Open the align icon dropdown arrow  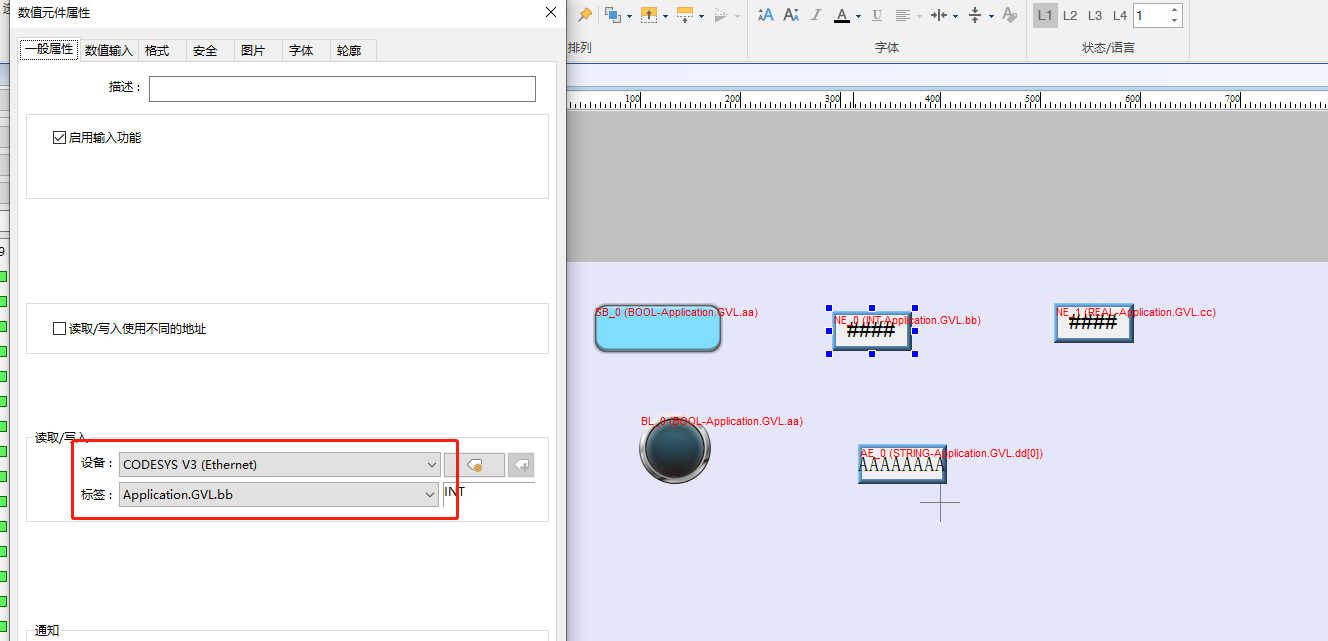click(x=664, y=16)
